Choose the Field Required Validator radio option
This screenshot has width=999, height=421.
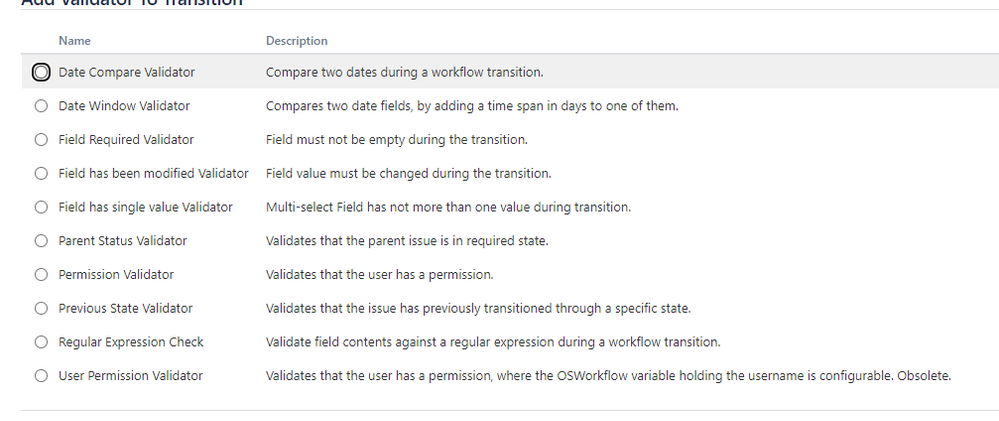click(41, 139)
